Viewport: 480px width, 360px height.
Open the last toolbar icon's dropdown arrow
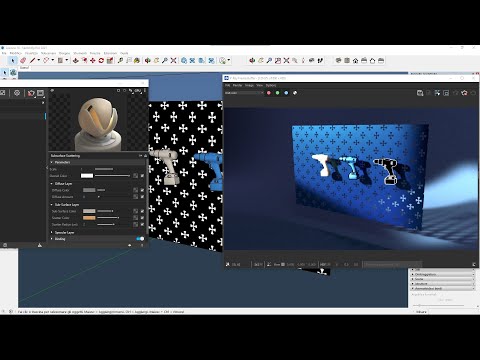coord(229,60)
